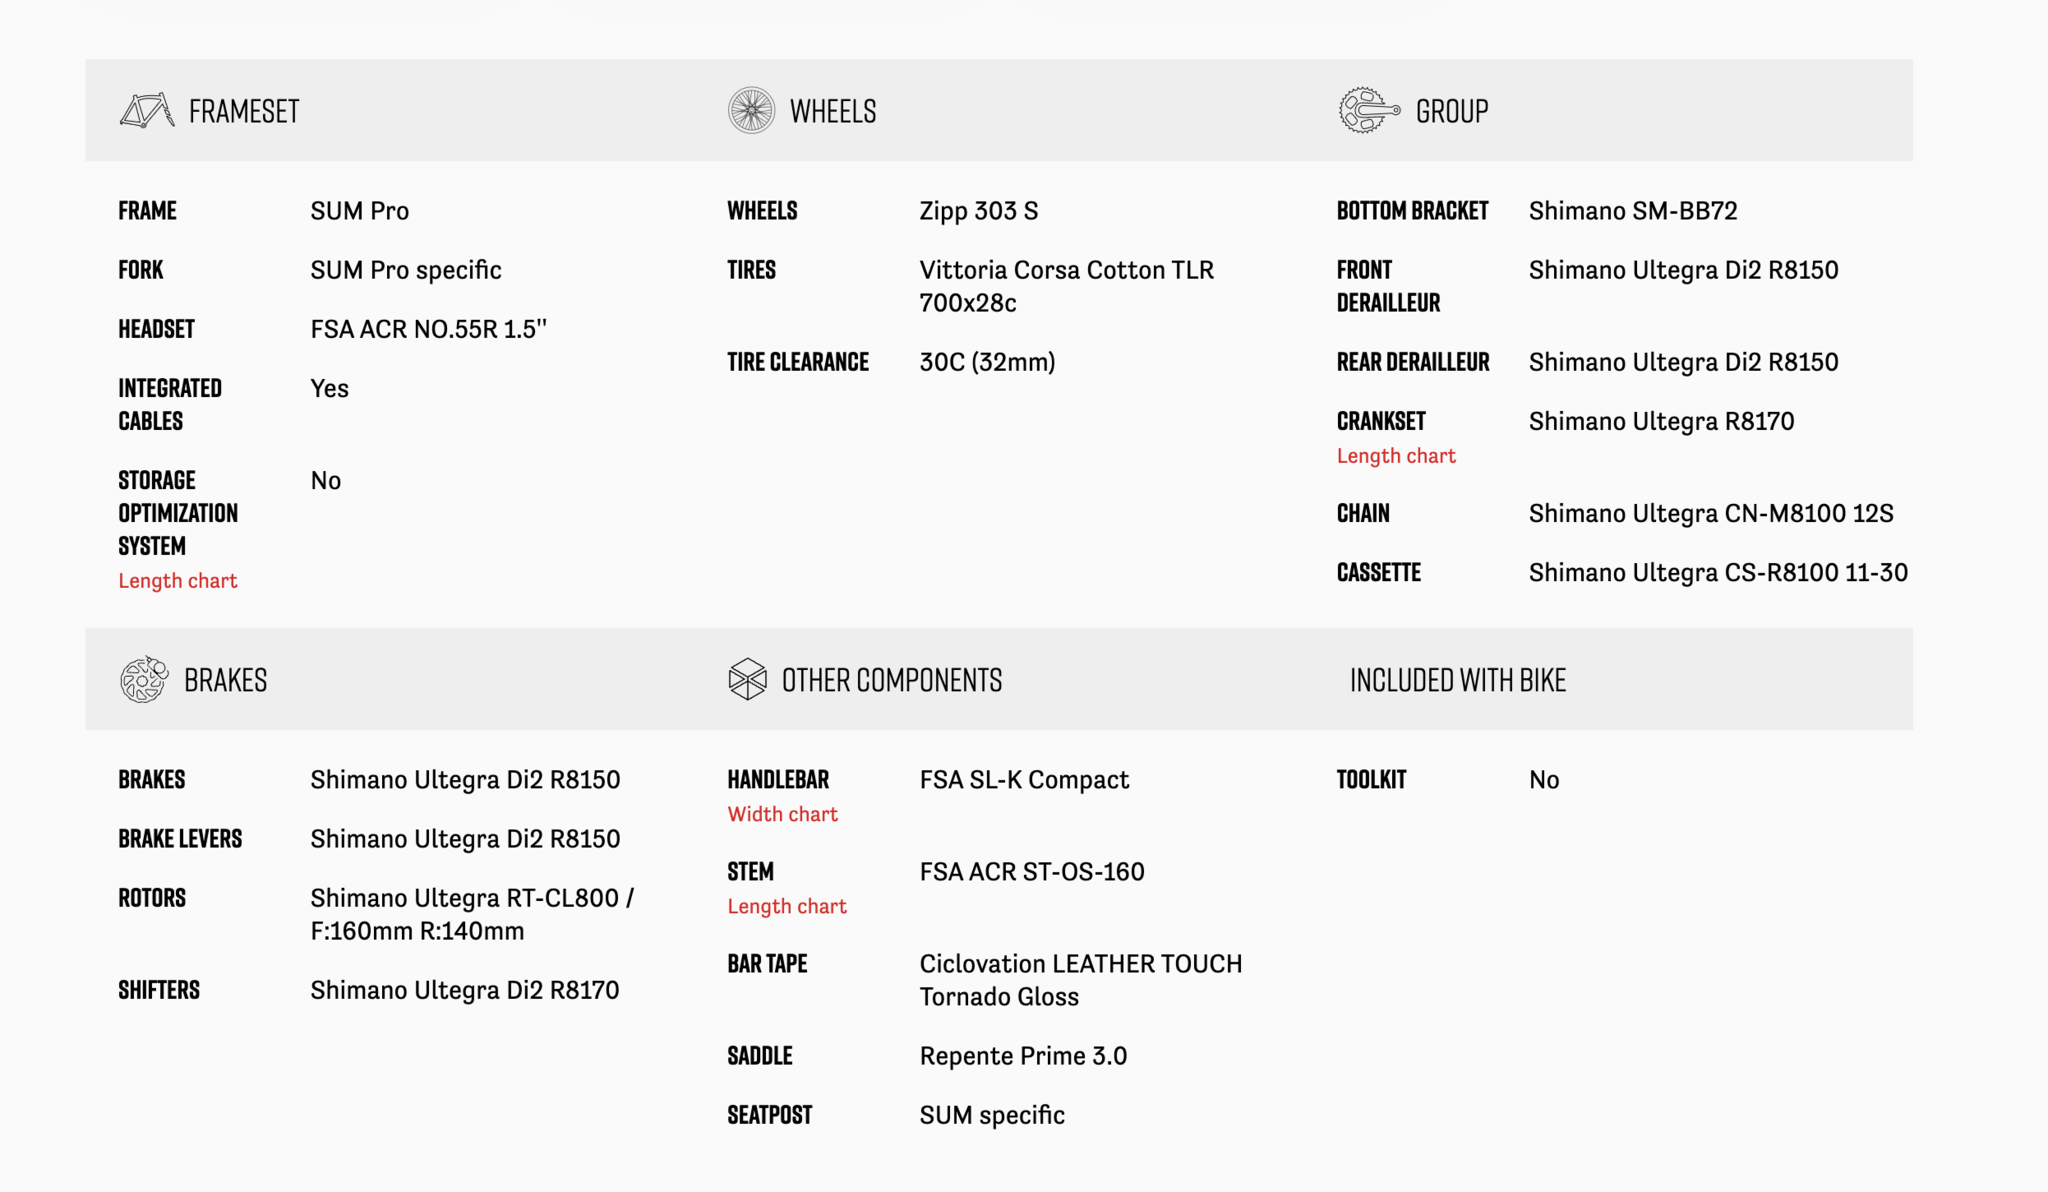The width and height of the screenshot is (2048, 1192).
Task: Click the BAR TAPE label
Action: click(767, 964)
